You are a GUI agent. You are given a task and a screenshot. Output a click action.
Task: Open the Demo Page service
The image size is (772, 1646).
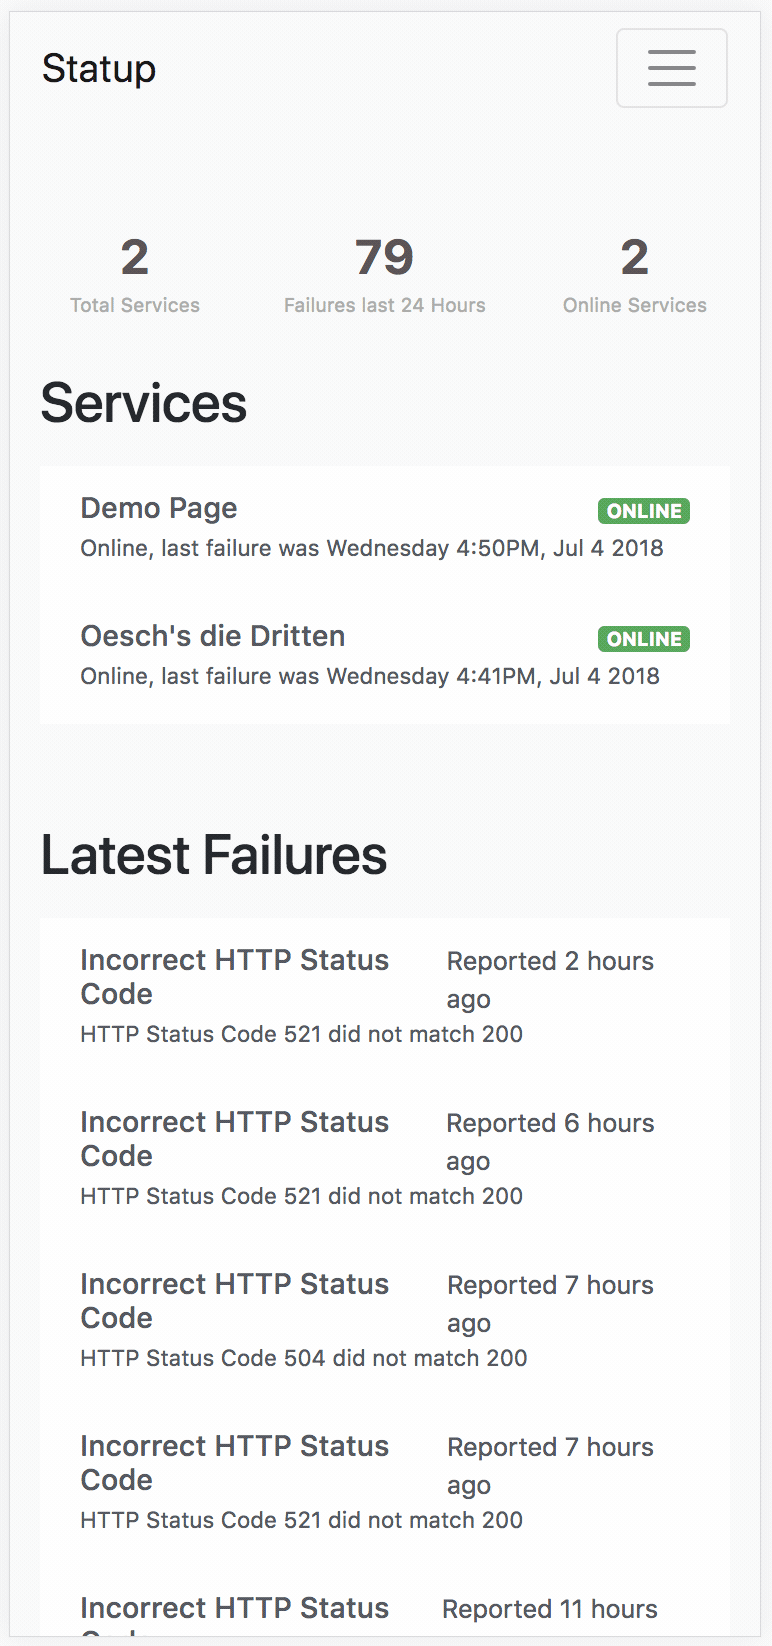(x=159, y=508)
